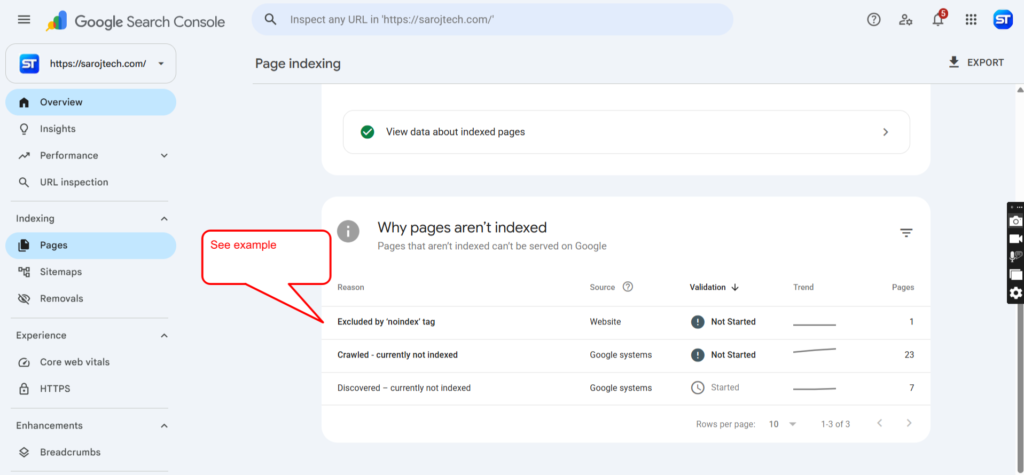1024x475 pixels.
Task: Open Excluded by 'noindex' tag row
Action: pos(626,322)
